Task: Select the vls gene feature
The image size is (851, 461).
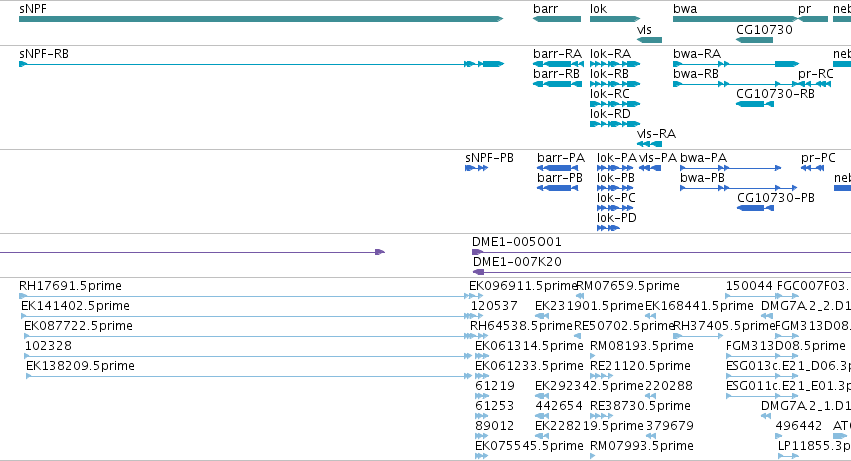Action: click(x=649, y=40)
